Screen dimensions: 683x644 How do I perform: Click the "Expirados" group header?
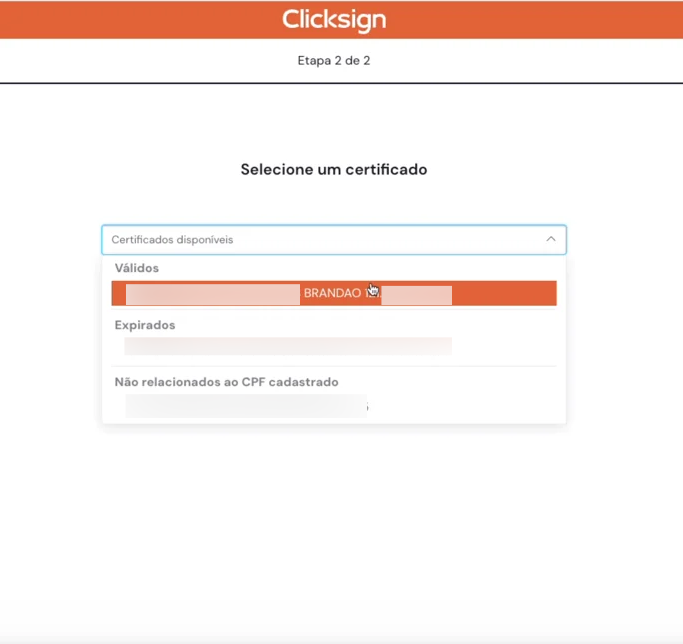[x=145, y=325]
